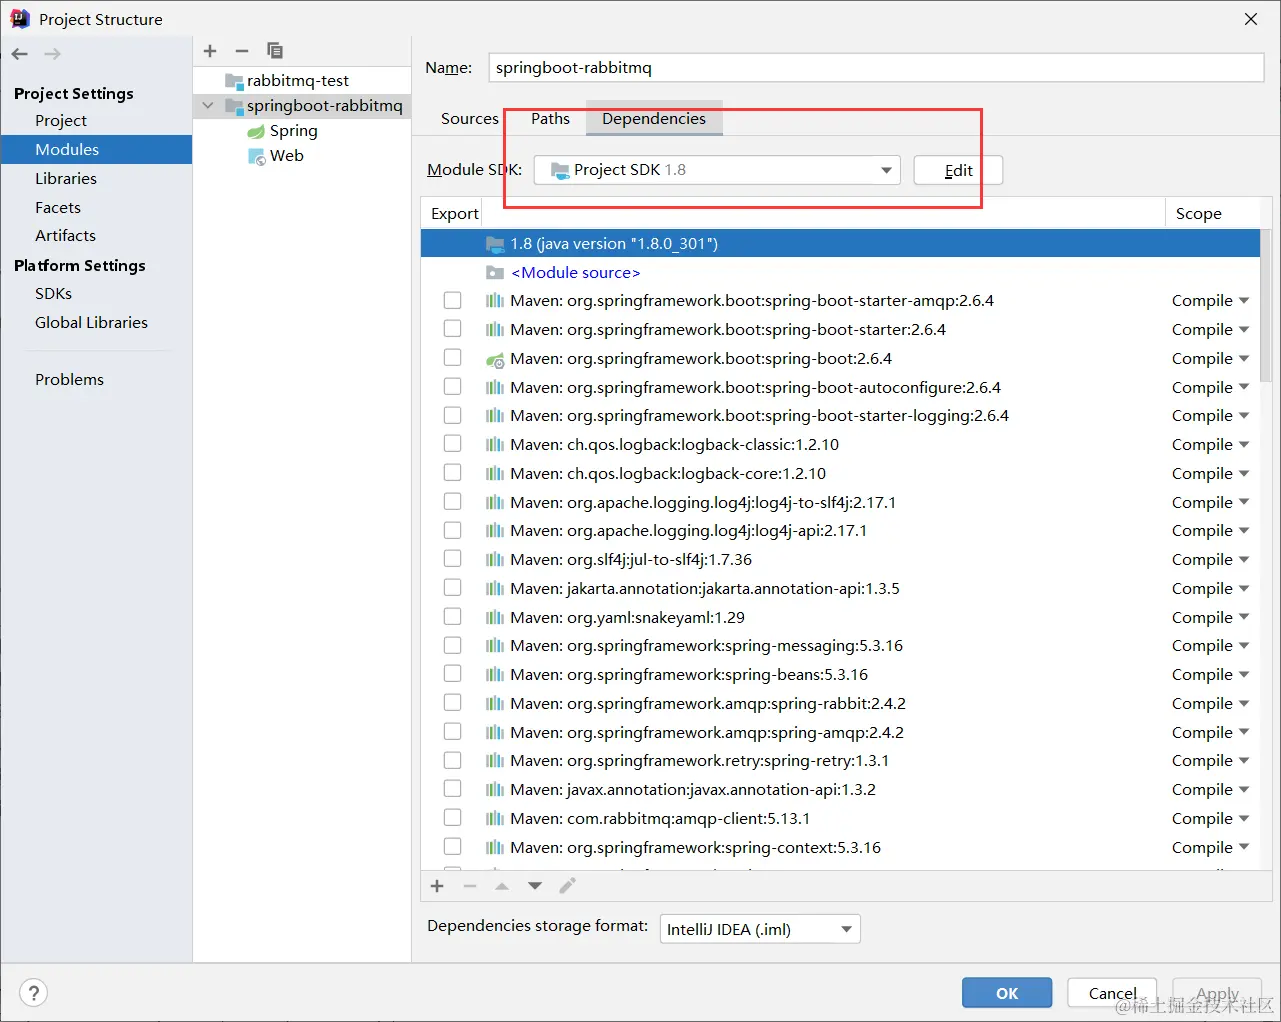Check export for amqp-client:5.13.1

(453, 818)
